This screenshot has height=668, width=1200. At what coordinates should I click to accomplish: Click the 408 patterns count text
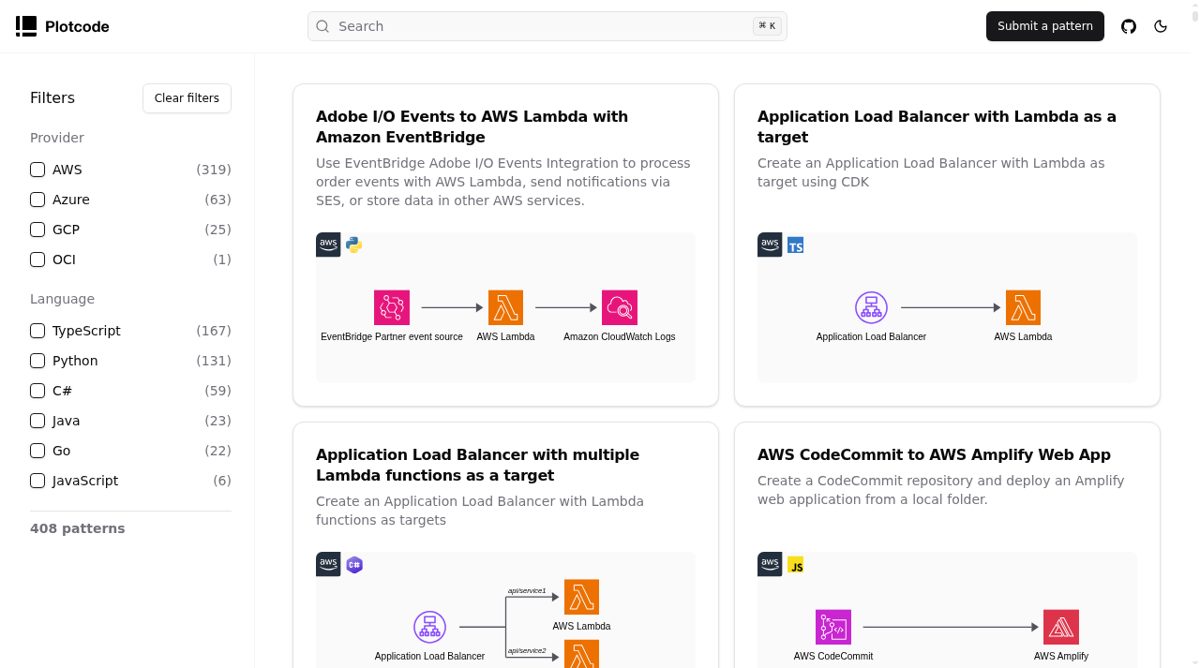pos(78,529)
